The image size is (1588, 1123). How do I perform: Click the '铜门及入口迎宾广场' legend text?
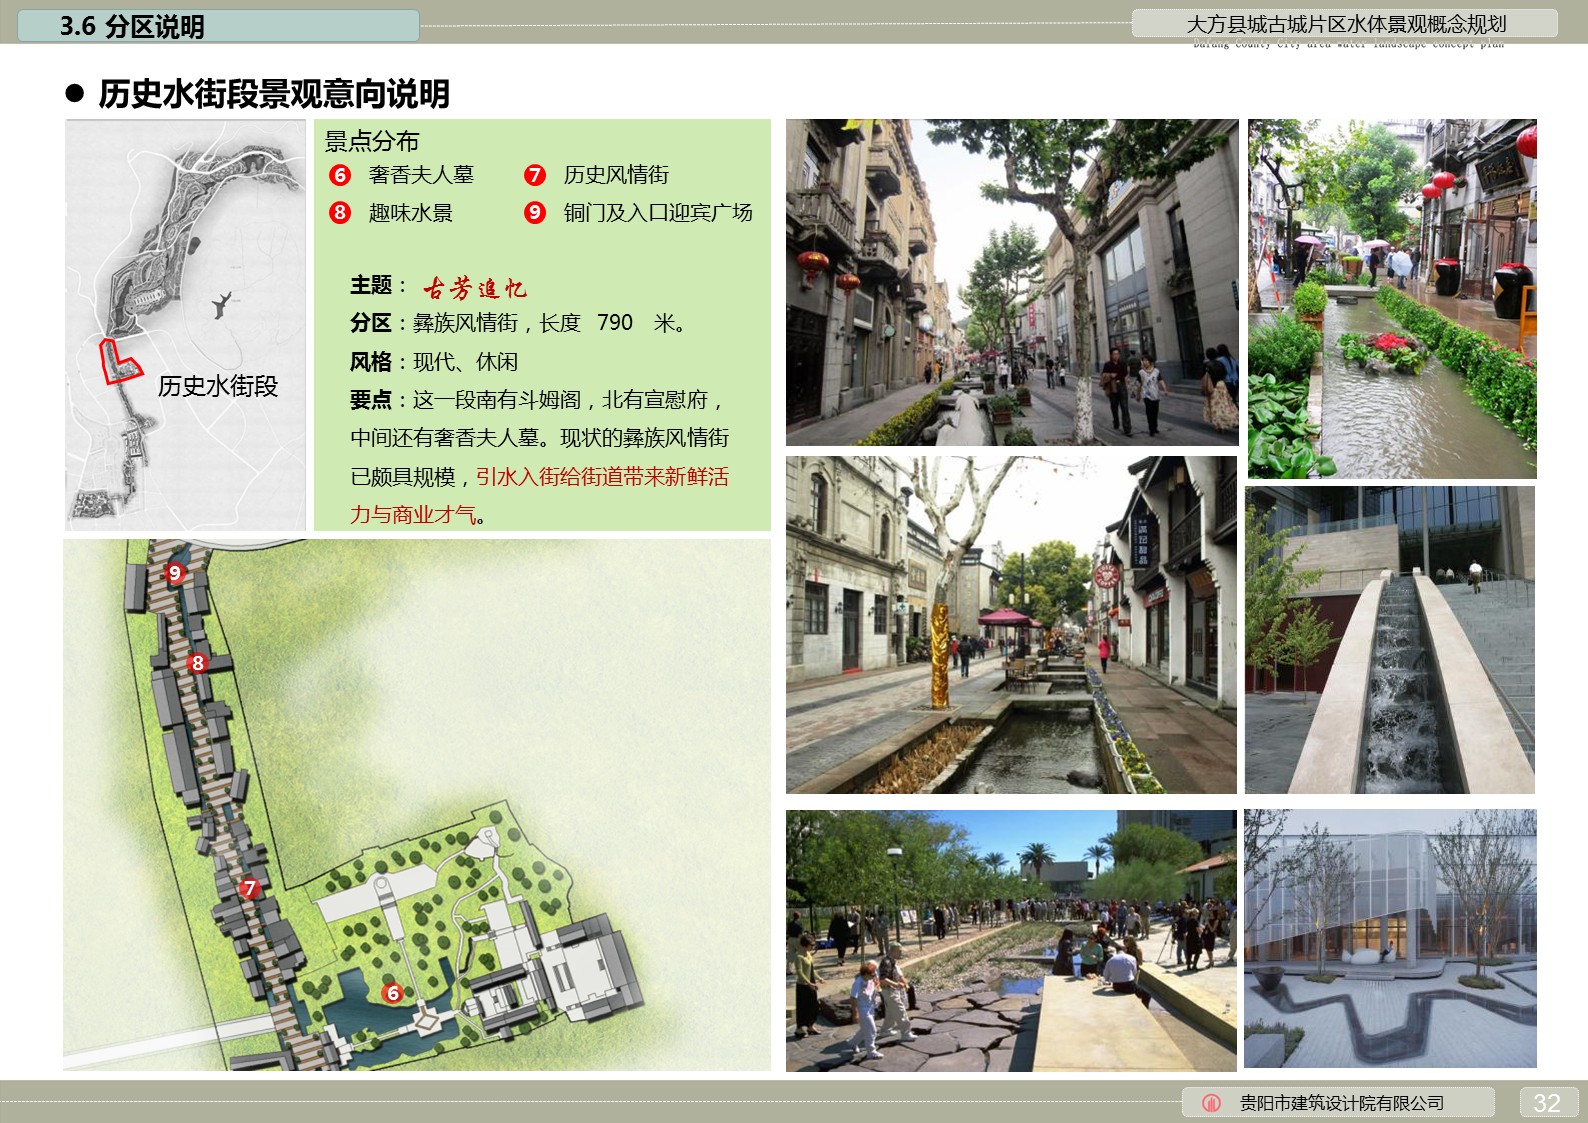click(x=658, y=213)
